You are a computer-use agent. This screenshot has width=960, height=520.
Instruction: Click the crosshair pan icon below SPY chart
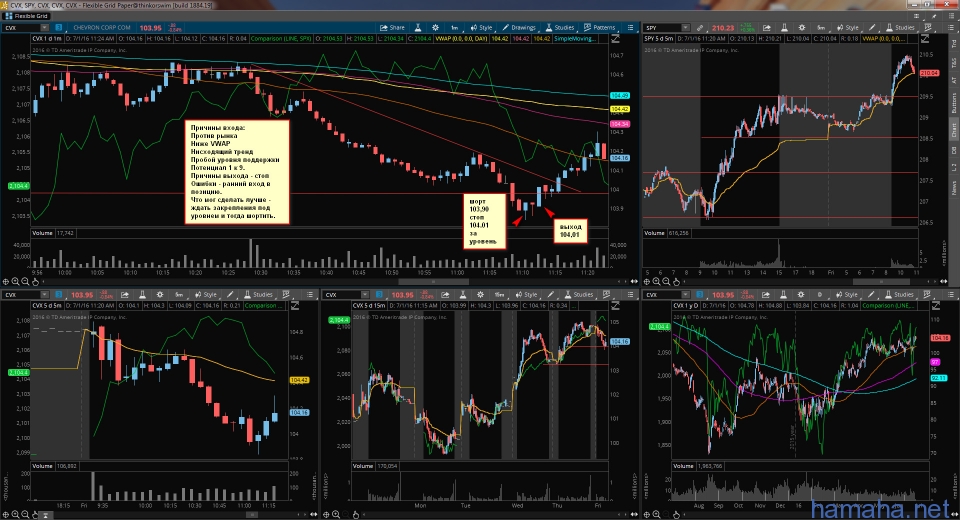coord(647,282)
